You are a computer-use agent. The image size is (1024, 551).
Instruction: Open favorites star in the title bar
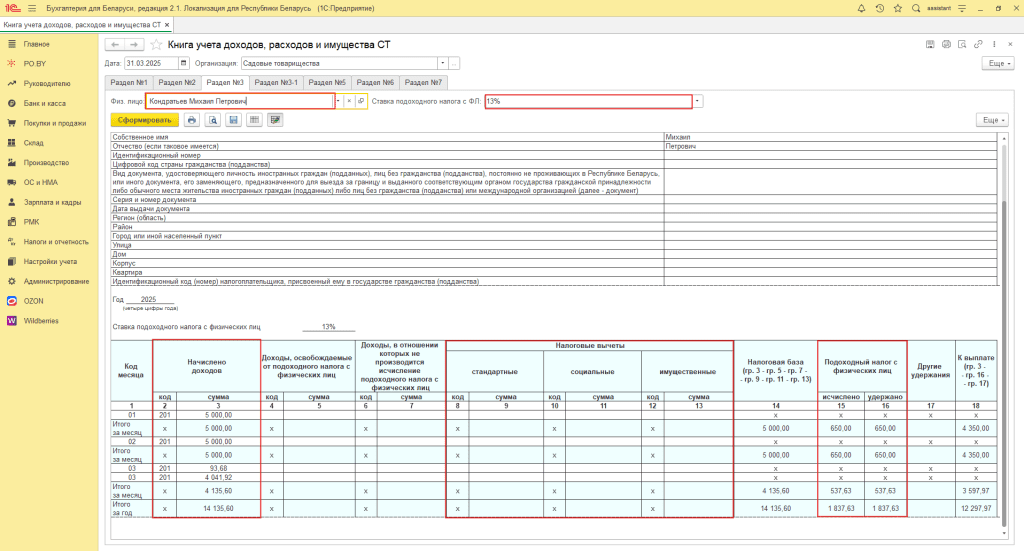898,8
